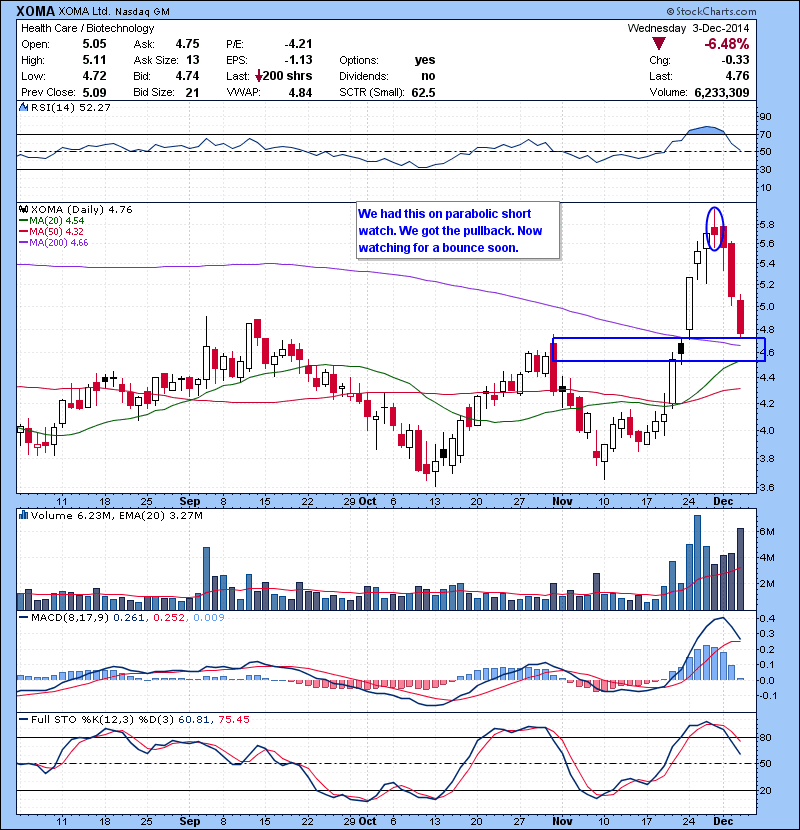Click the P/E value -4.21

click(x=298, y=44)
